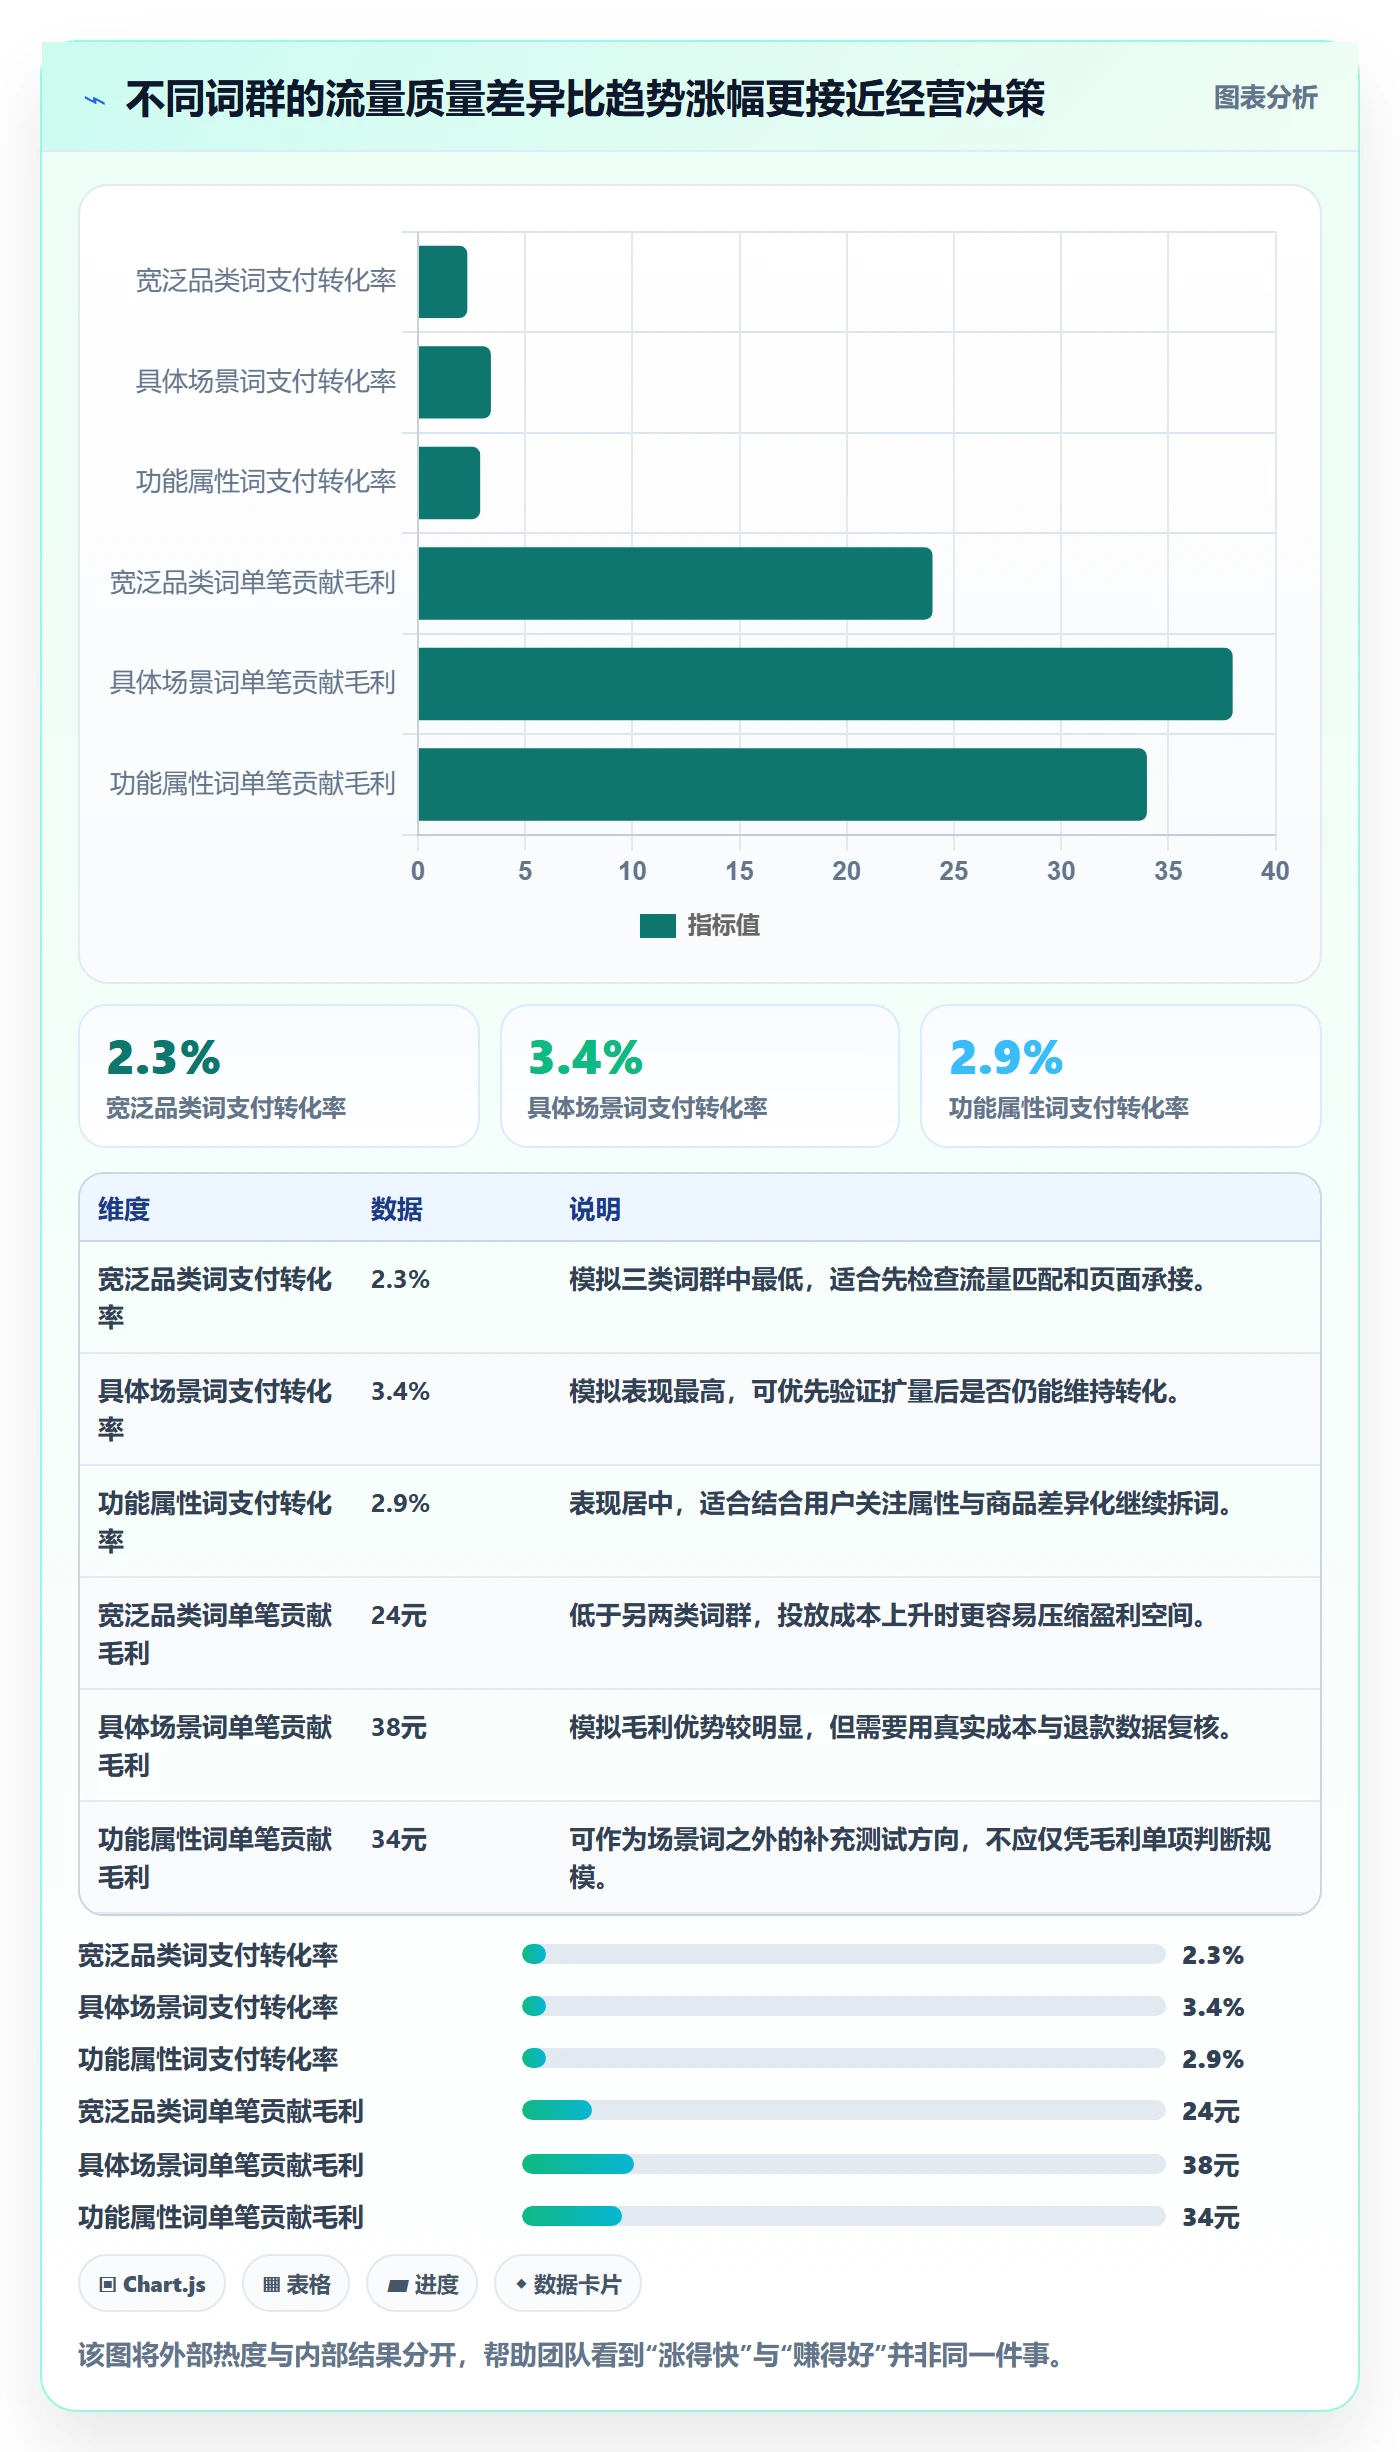Click the 具体场景词单笔贡献毛利 y-axis label

253,683
